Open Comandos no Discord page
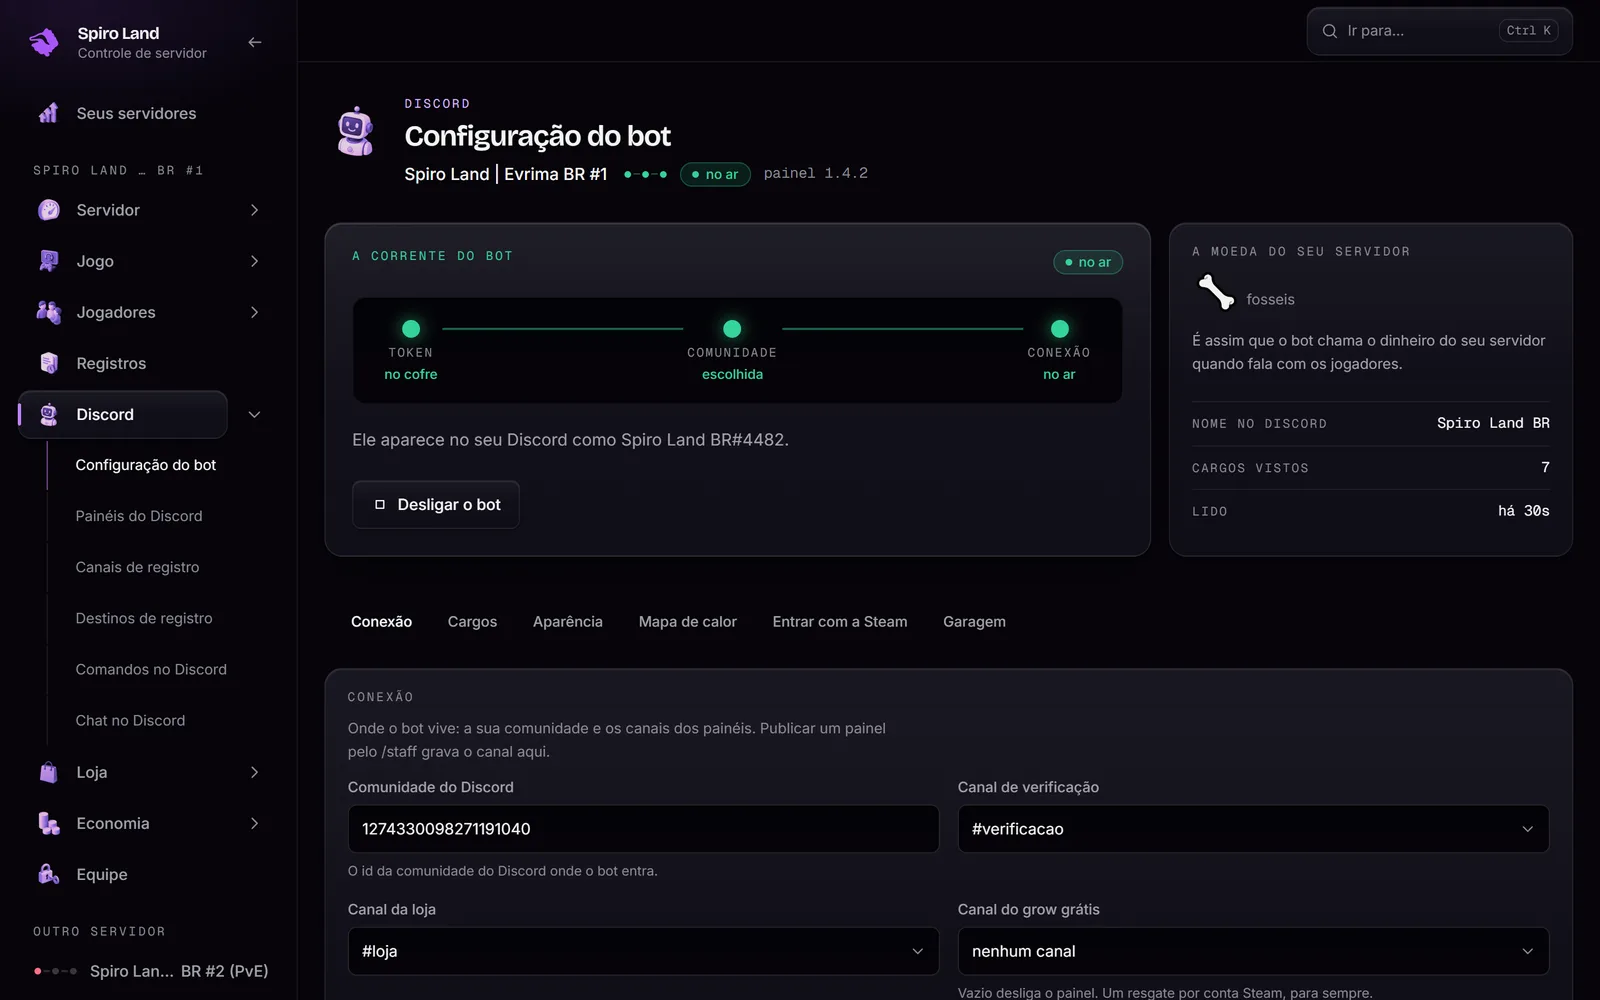 coord(151,669)
